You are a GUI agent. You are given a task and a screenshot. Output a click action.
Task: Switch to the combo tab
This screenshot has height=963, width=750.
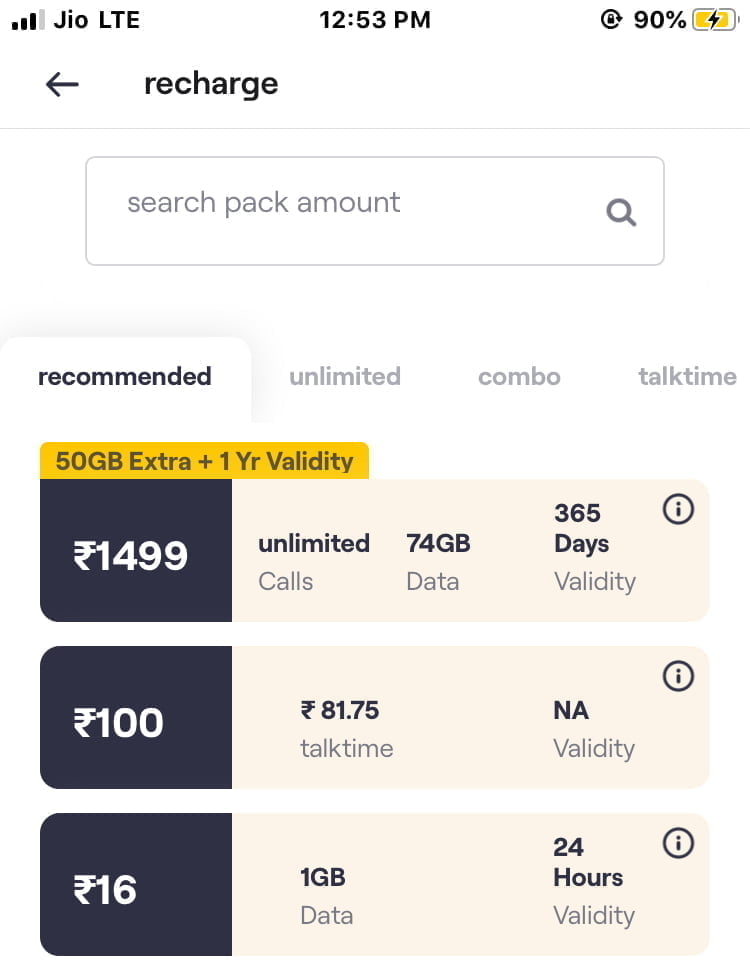click(x=519, y=376)
